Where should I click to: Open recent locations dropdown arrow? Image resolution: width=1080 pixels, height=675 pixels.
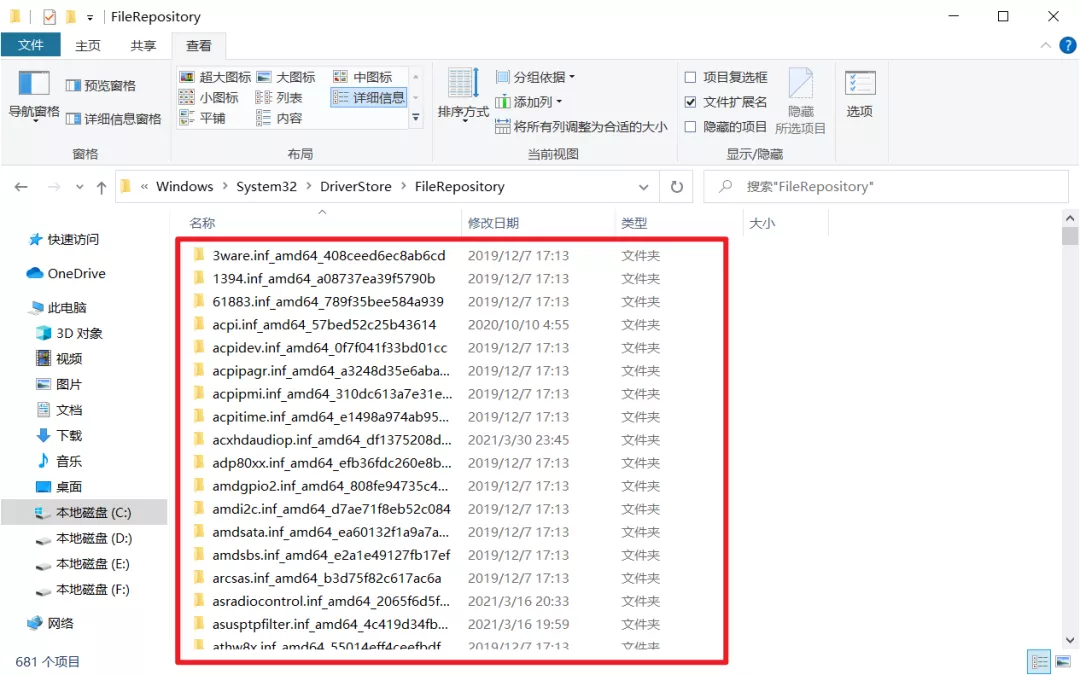coord(80,187)
